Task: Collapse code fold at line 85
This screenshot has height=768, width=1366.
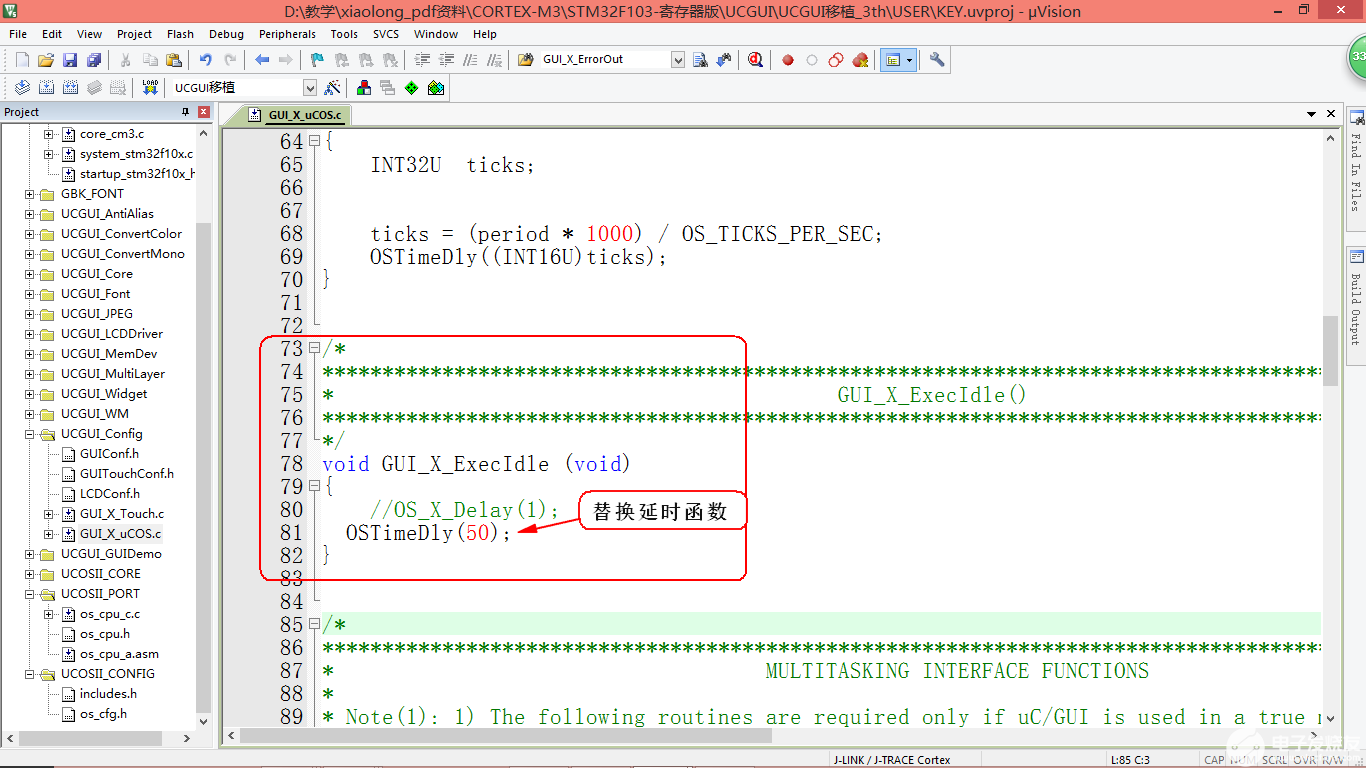Action: 314,624
